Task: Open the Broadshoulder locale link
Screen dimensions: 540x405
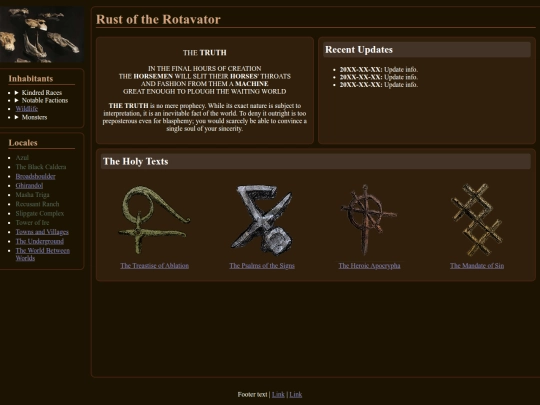Action: coord(35,176)
